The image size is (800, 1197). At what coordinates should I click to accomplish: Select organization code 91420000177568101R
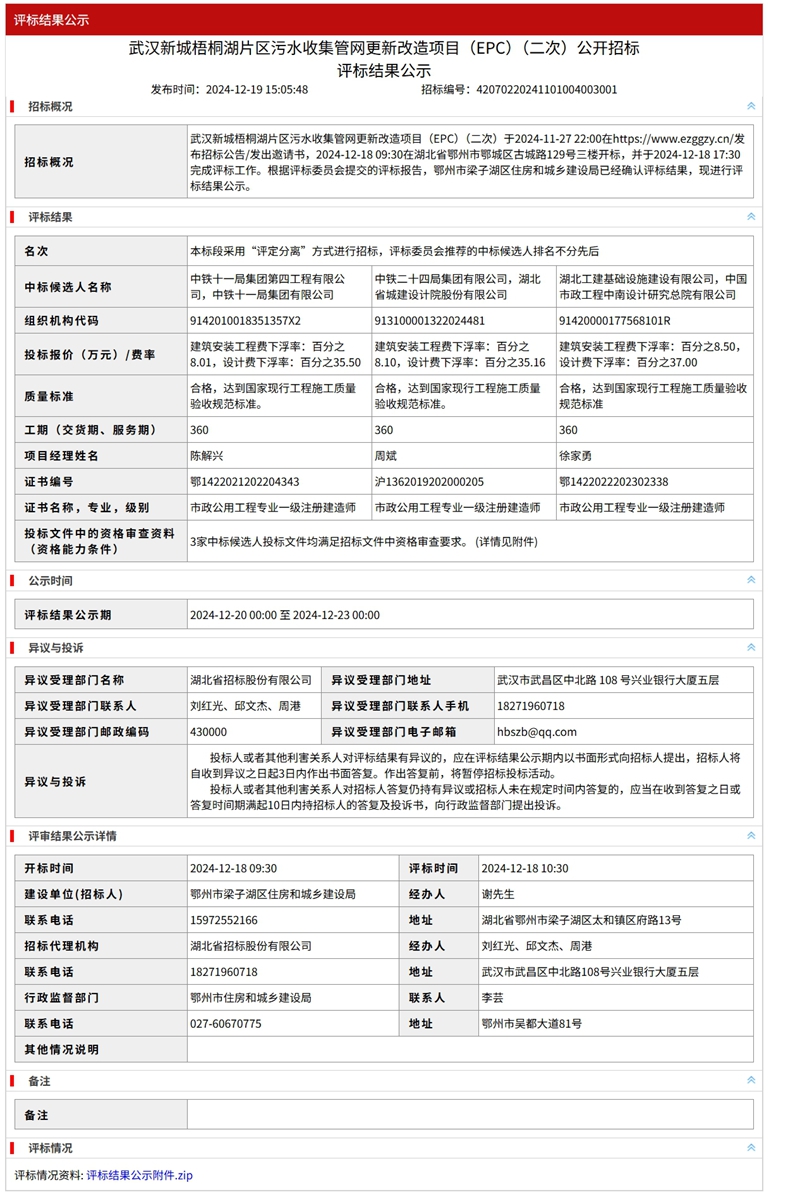pyautogui.click(x=615, y=321)
